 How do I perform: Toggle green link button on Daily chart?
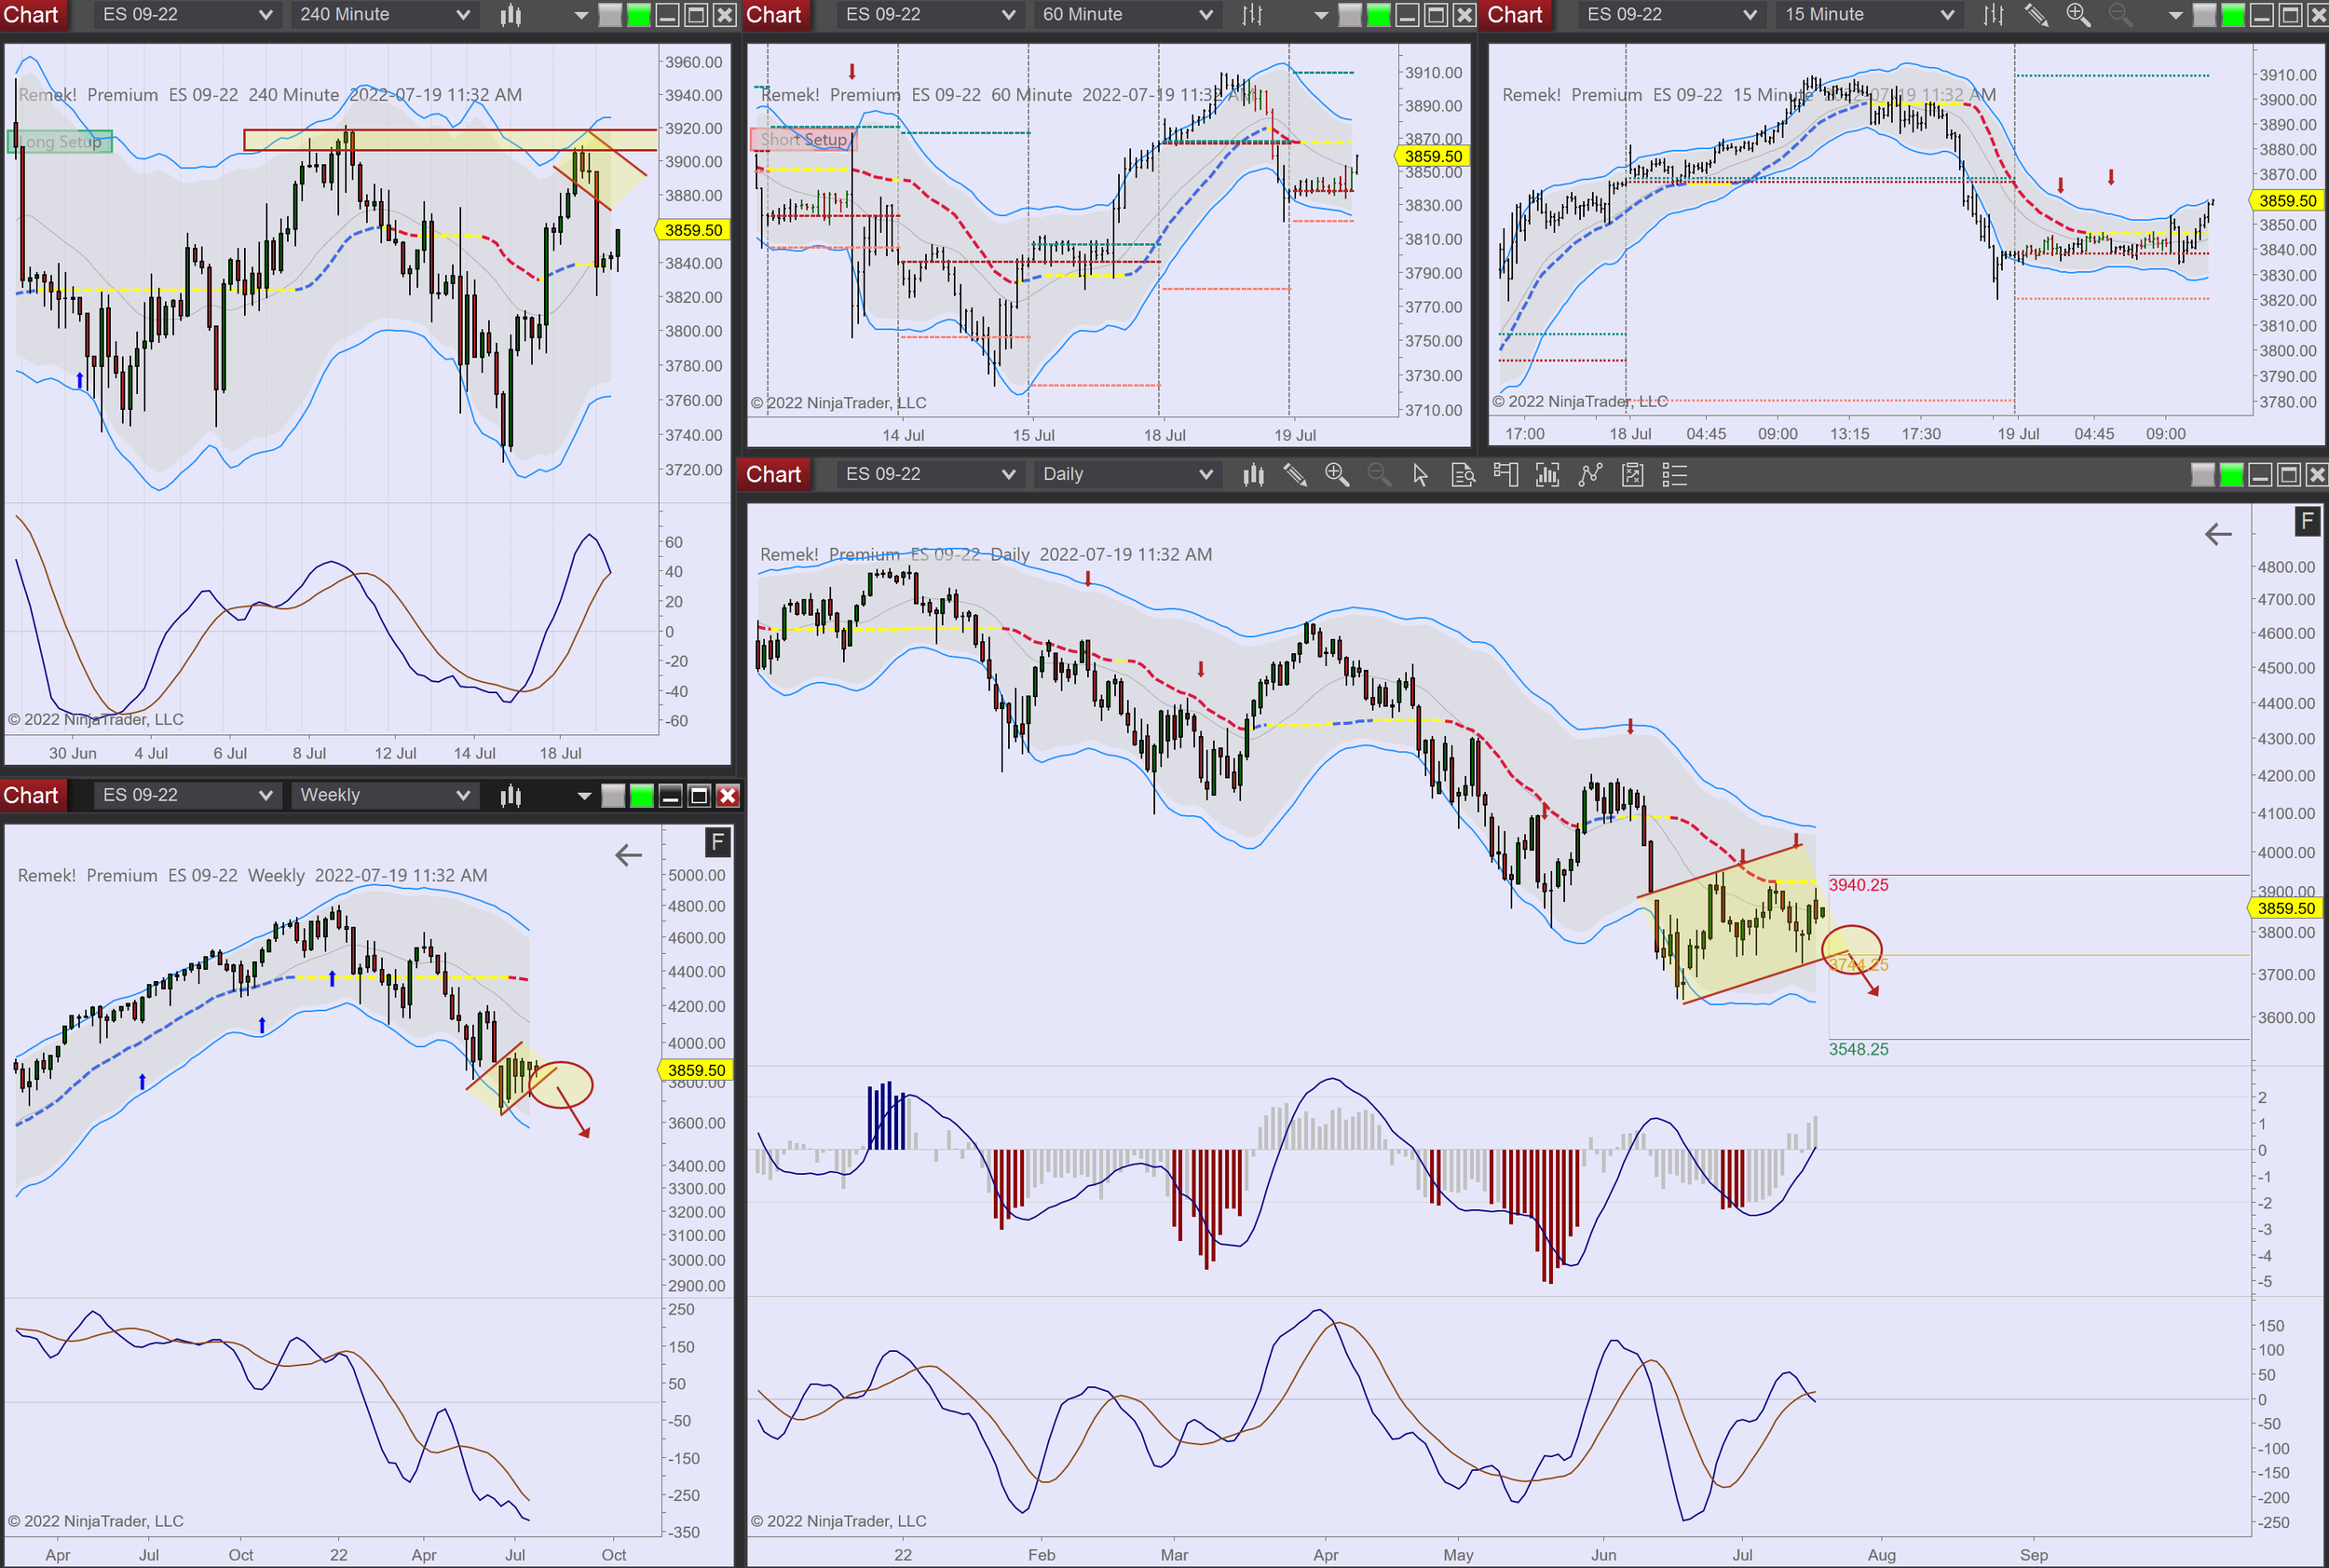[2231, 475]
